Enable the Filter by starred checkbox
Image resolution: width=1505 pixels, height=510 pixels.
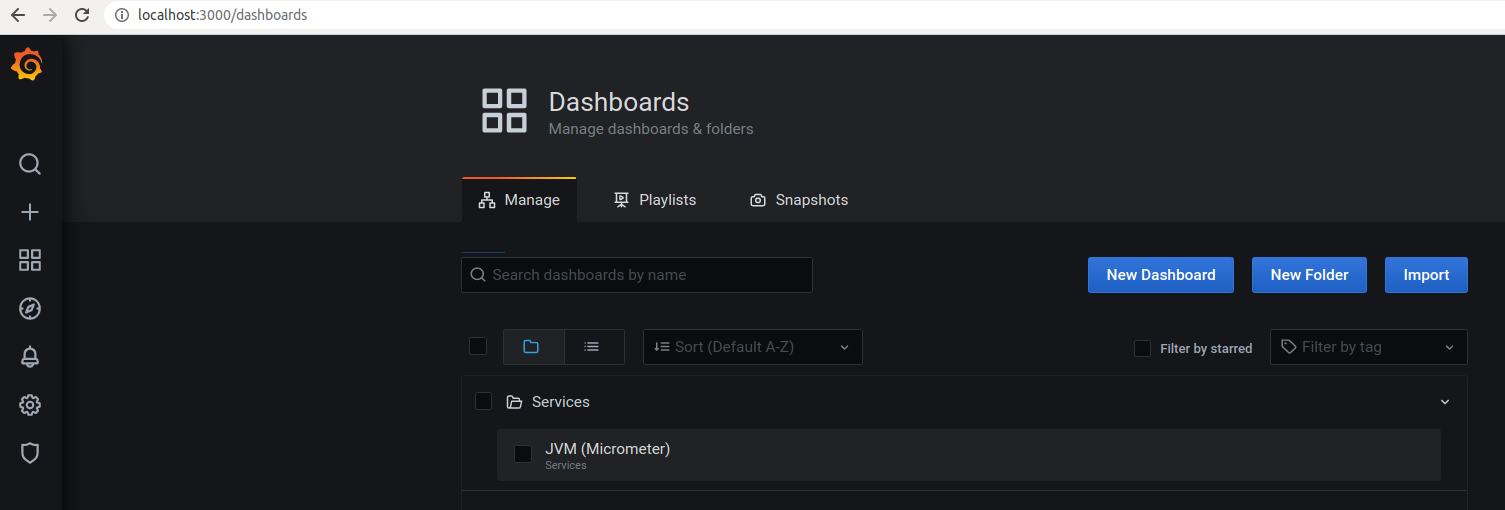point(1142,348)
